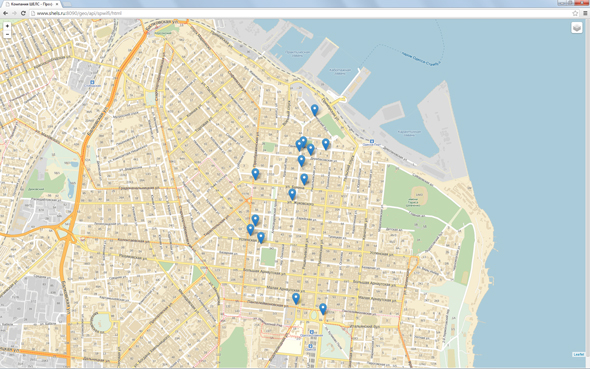Select the Компания ШЕЛС browser tab
590x369 pixels.
[x=31, y=4]
